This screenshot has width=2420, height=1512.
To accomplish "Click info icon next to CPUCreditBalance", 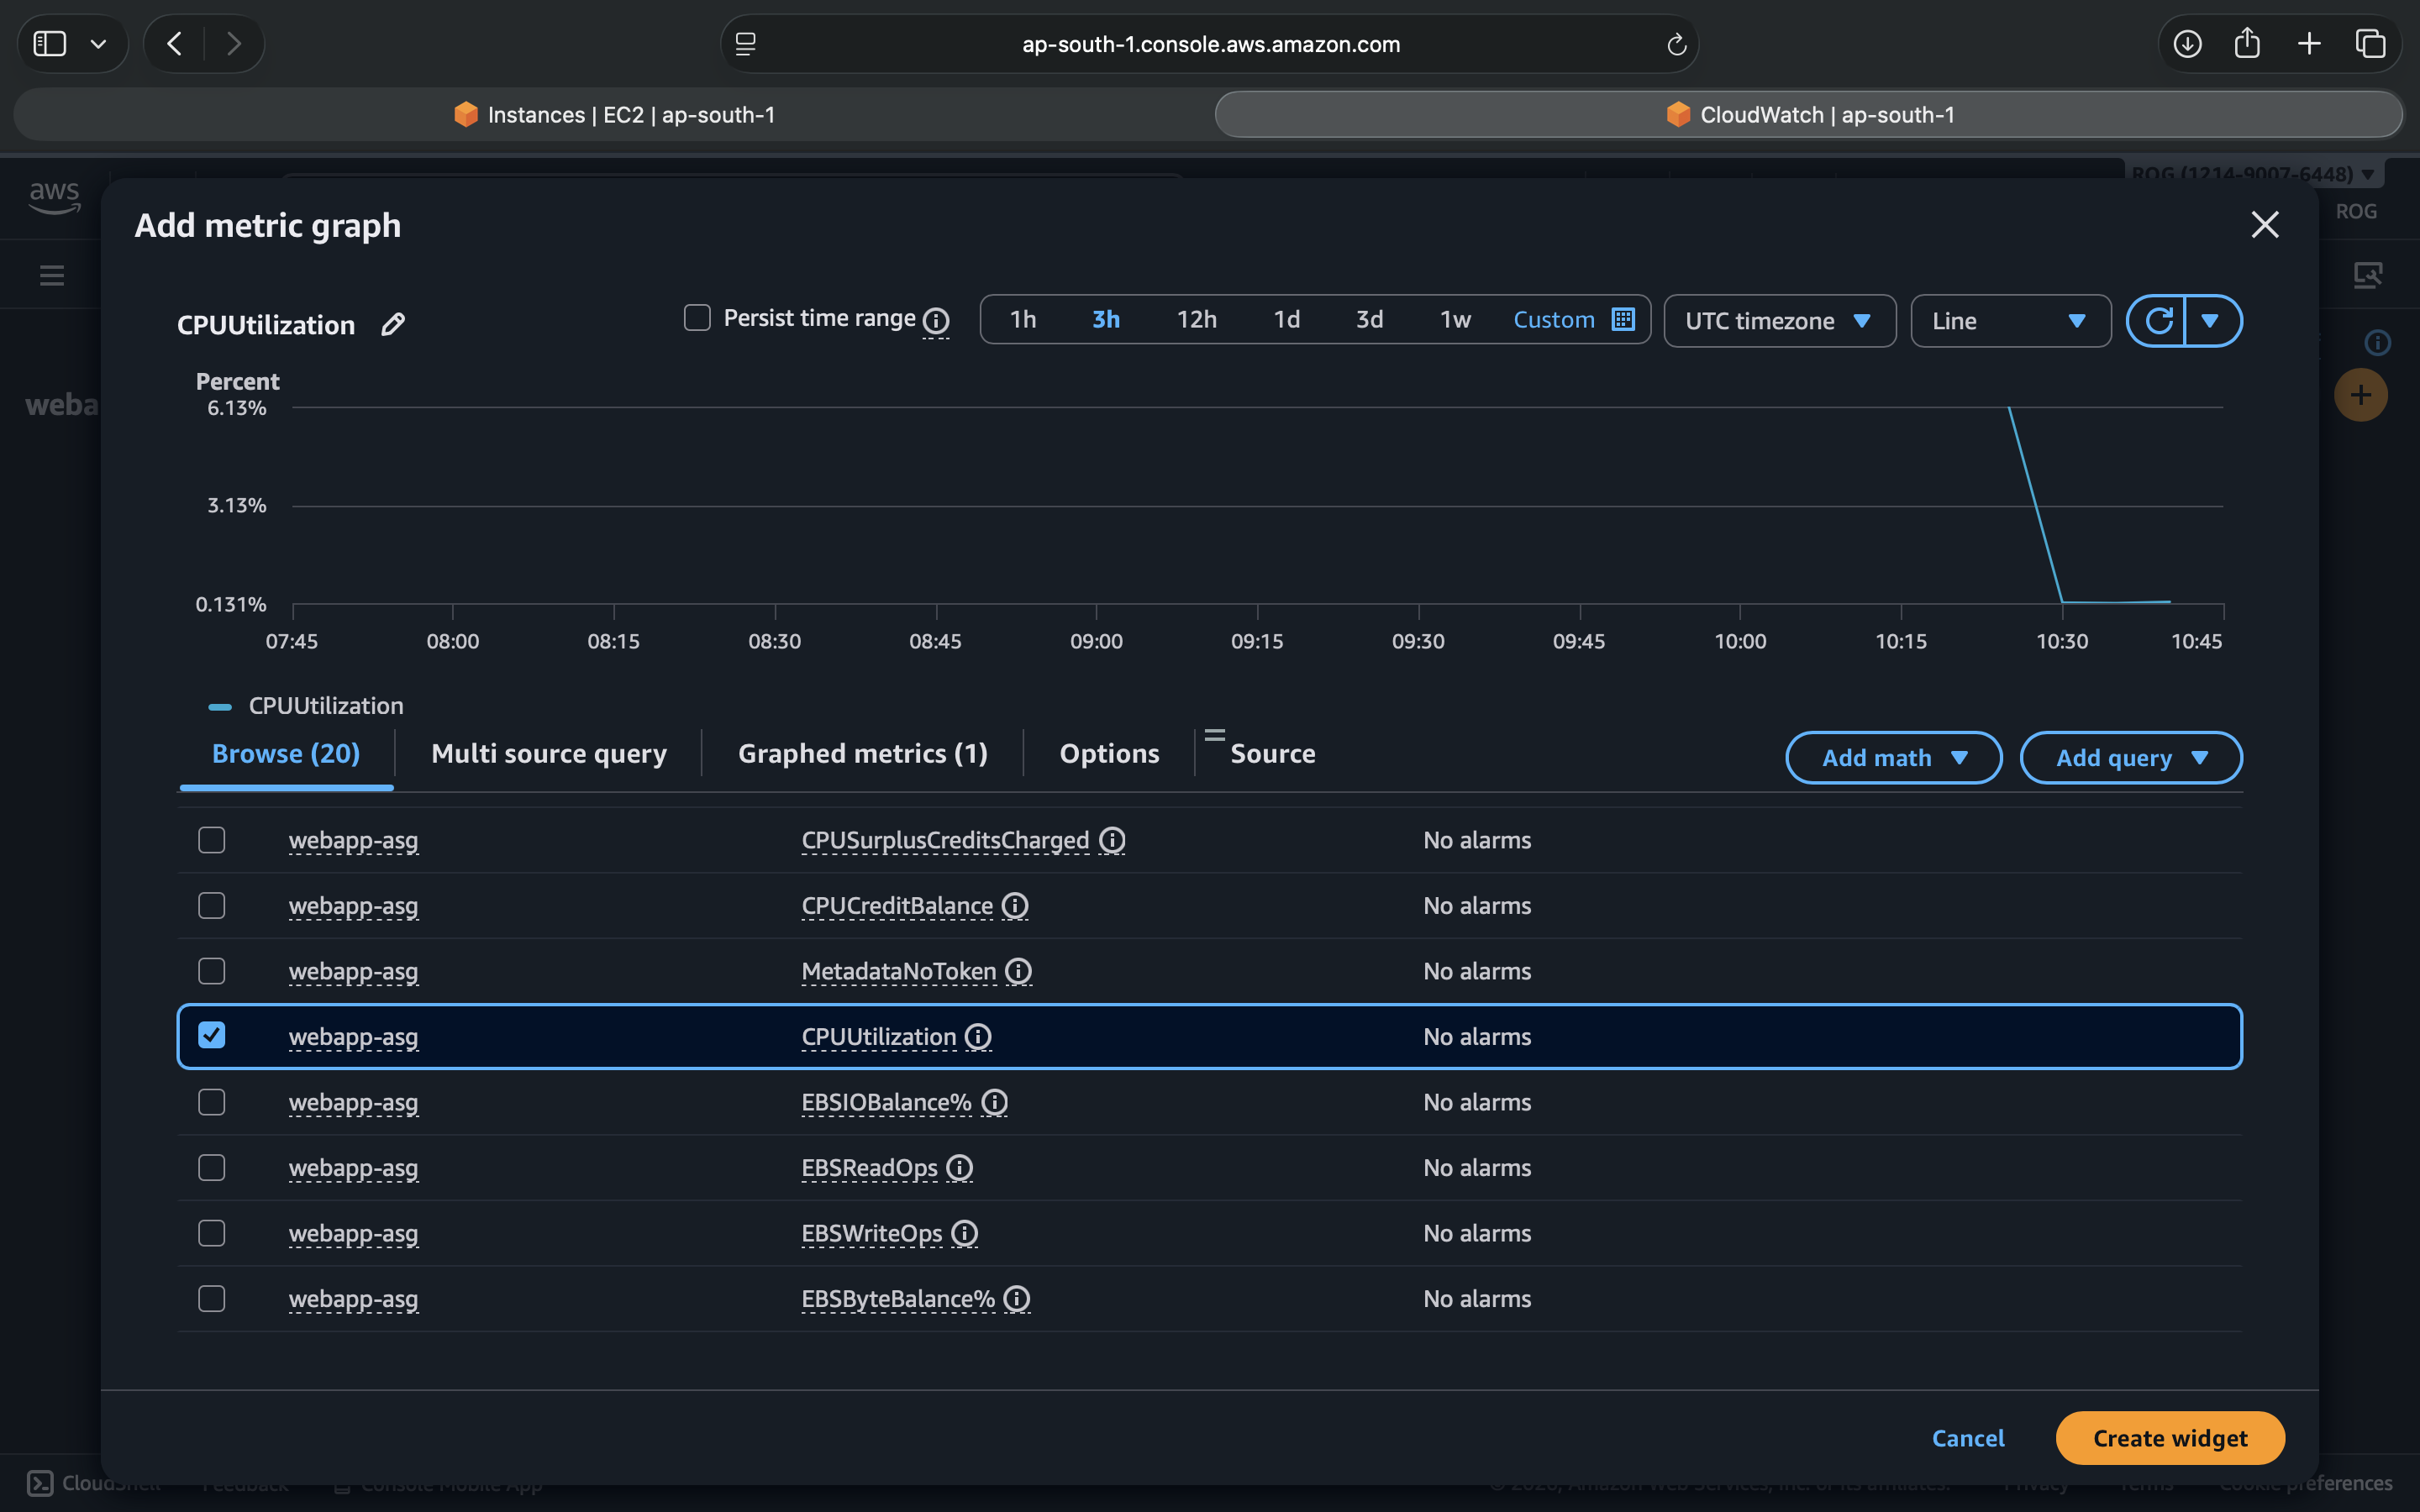I will pos(1015,905).
